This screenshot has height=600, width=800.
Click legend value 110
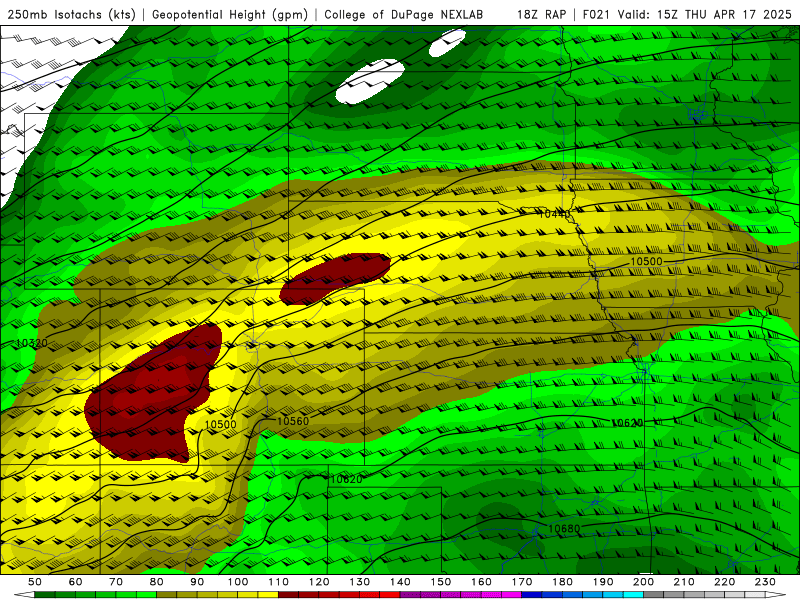click(279, 582)
